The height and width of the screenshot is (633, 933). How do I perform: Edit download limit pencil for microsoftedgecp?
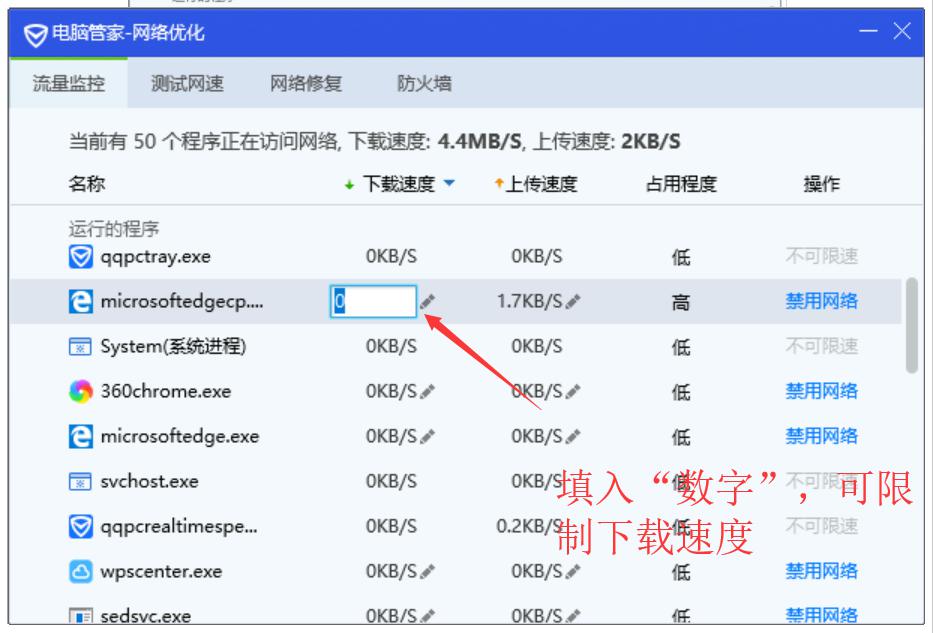point(427,302)
